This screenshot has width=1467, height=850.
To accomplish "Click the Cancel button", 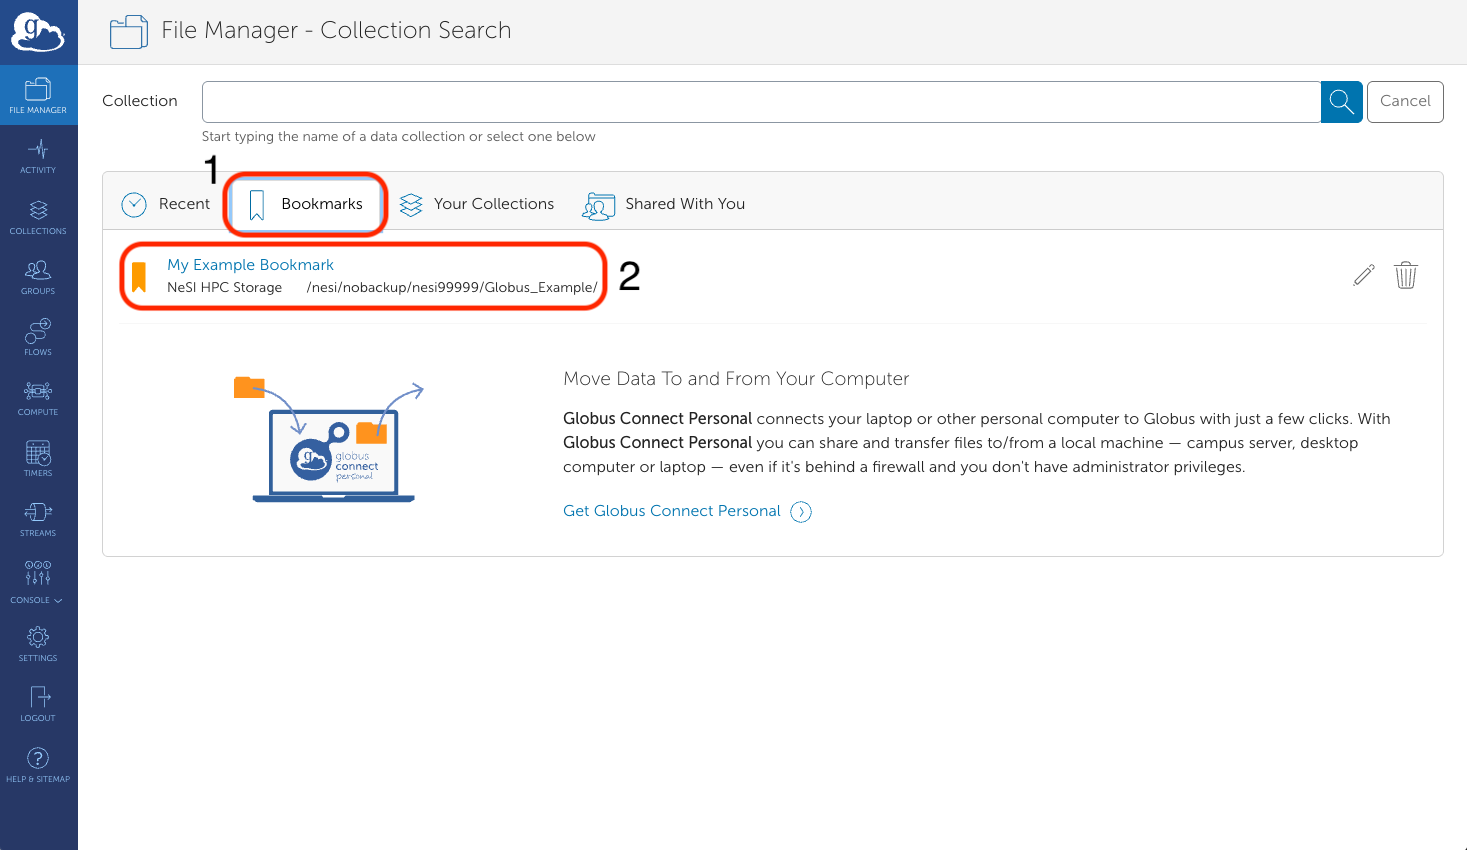I will pos(1404,101).
